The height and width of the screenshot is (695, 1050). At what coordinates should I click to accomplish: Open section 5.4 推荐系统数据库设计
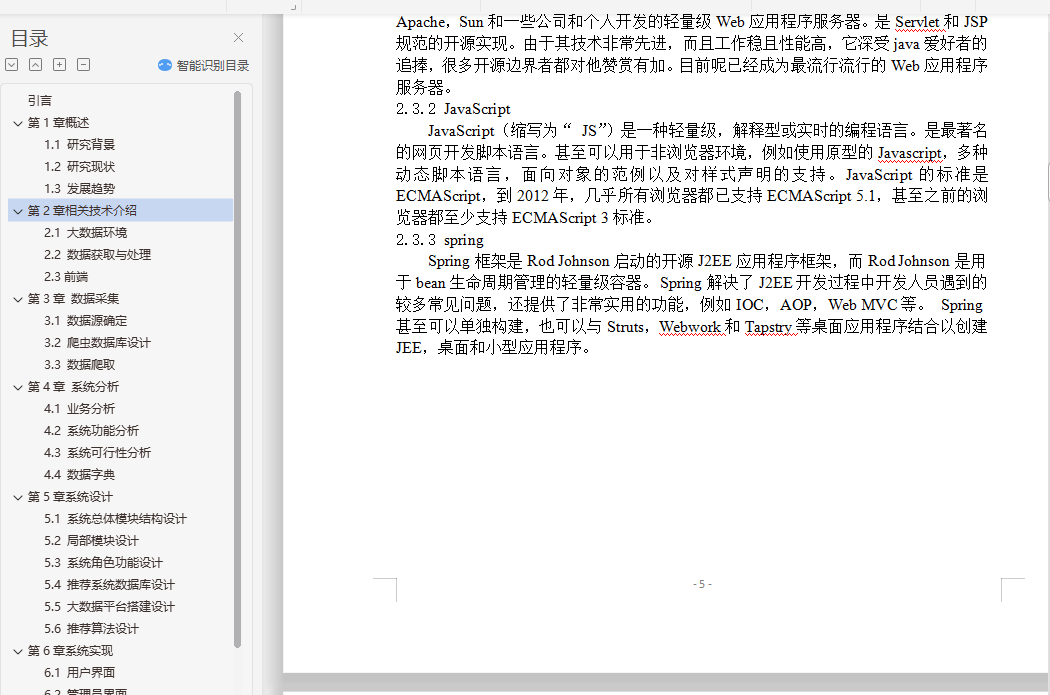pos(110,585)
